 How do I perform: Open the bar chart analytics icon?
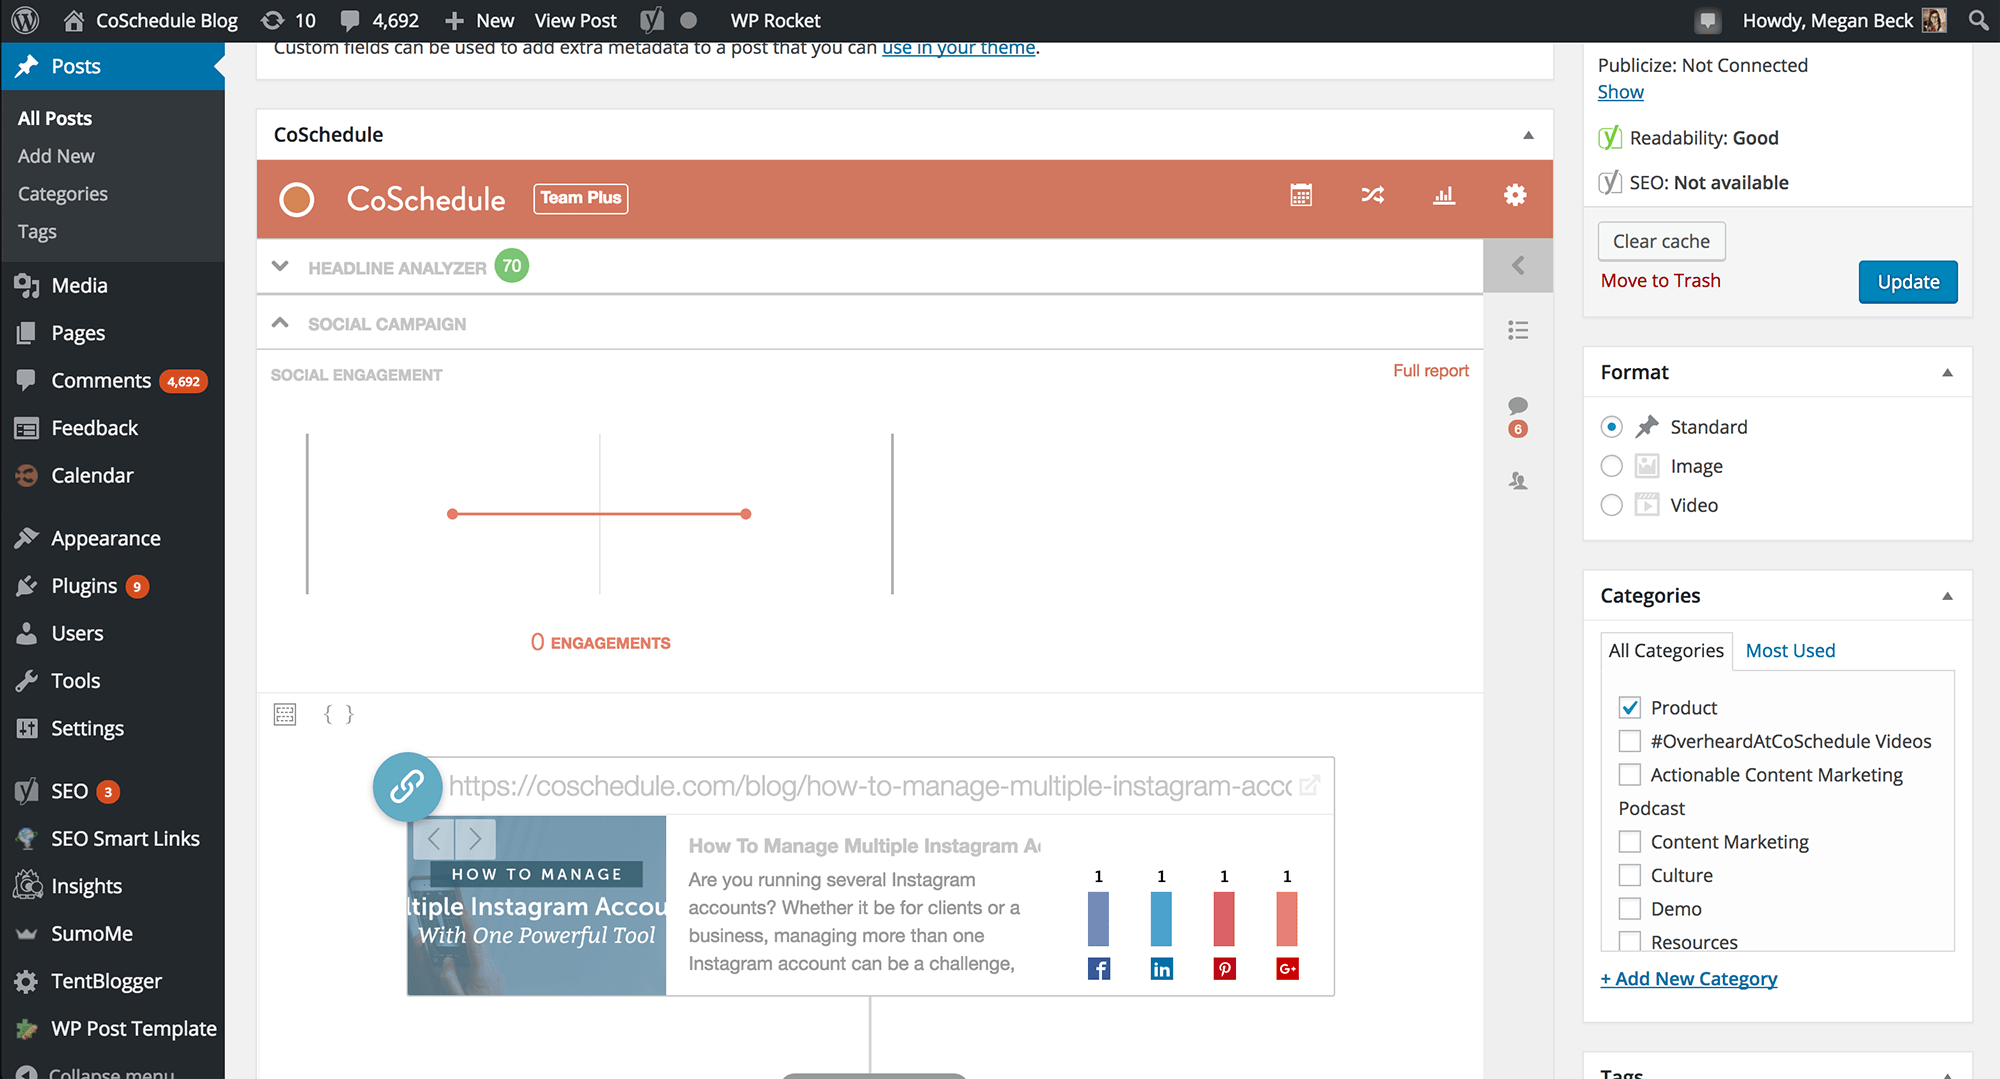pos(1444,196)
